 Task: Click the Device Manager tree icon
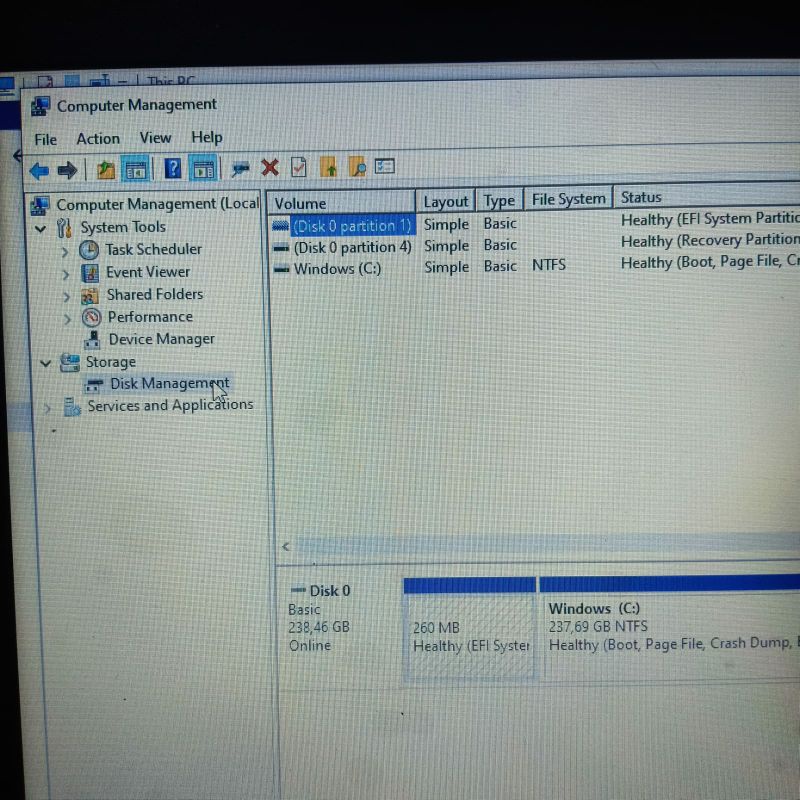click(x=92, y=340)
